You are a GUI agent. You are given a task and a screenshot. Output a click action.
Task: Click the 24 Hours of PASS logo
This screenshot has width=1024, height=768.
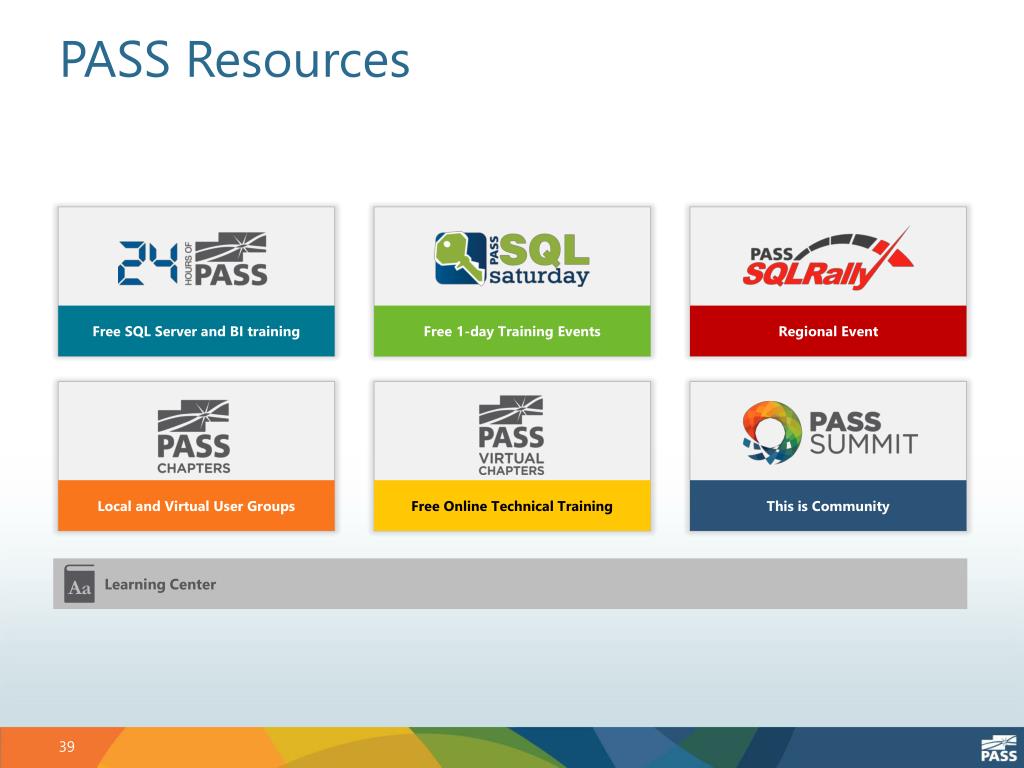click(x=193, y=259)
